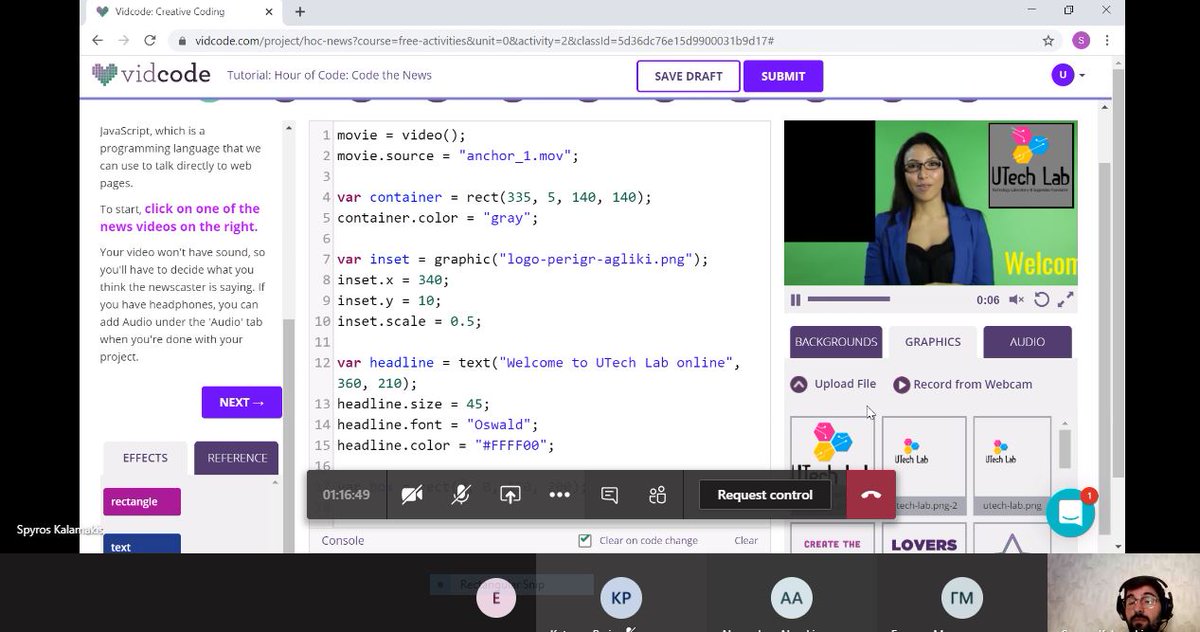Unmute the microphone in call bar
This screenshot has height=632, width=1200.
click(460, 495)
